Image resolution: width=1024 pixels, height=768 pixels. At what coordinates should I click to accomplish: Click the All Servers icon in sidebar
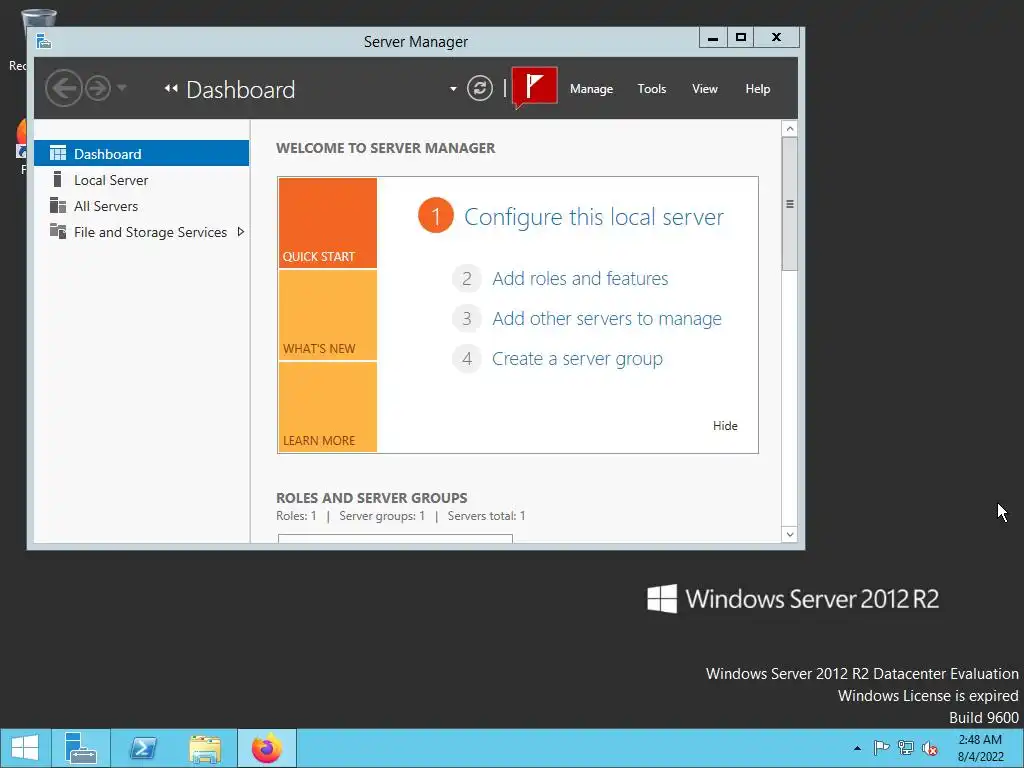coord(58,206)
